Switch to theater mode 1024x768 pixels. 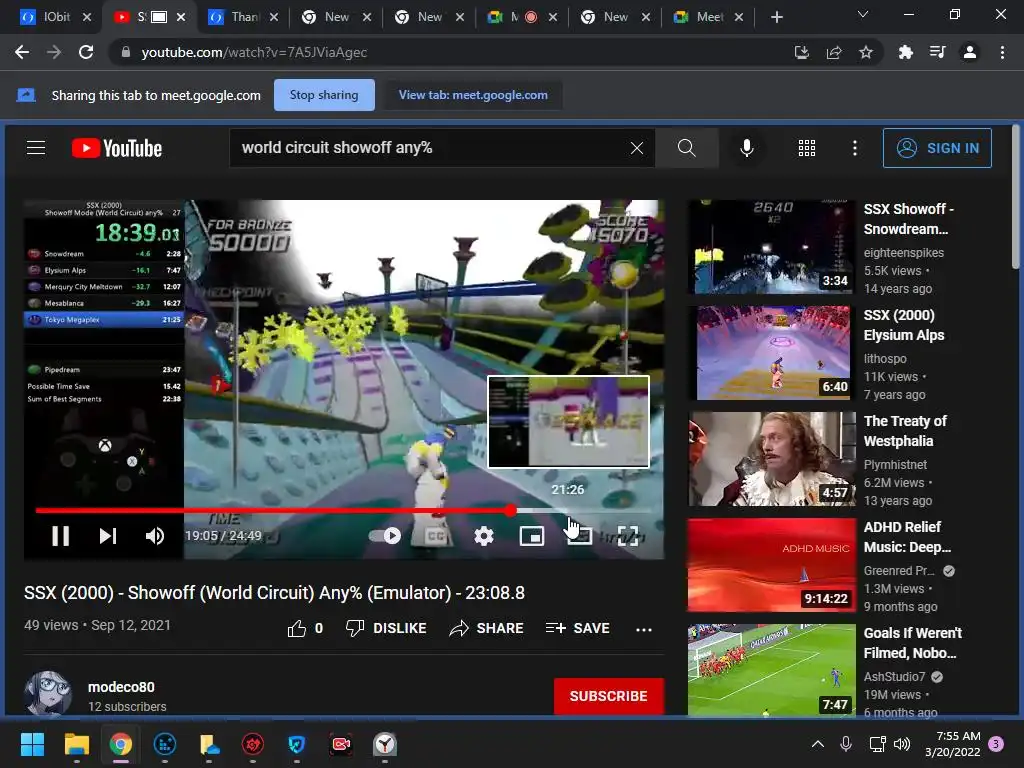coord(580,536)
